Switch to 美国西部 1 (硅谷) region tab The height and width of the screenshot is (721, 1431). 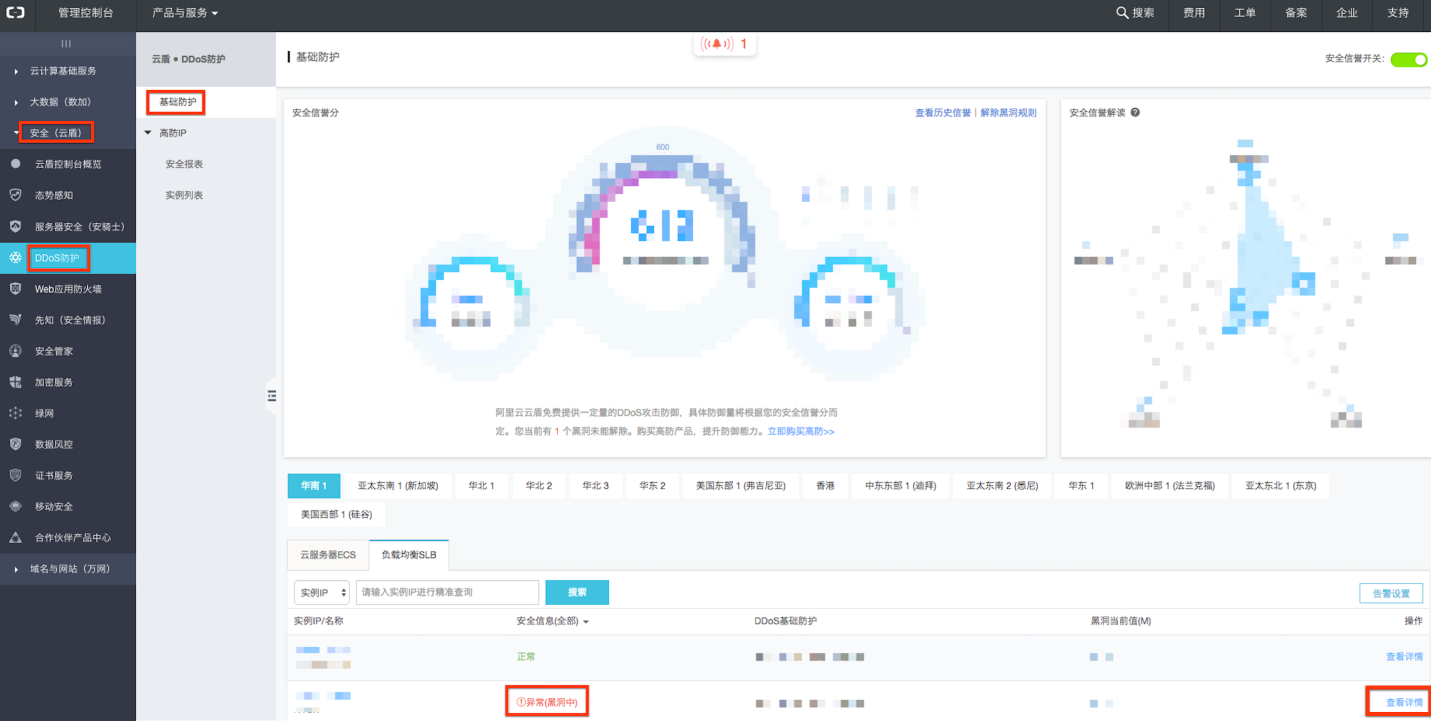point(336,514)
